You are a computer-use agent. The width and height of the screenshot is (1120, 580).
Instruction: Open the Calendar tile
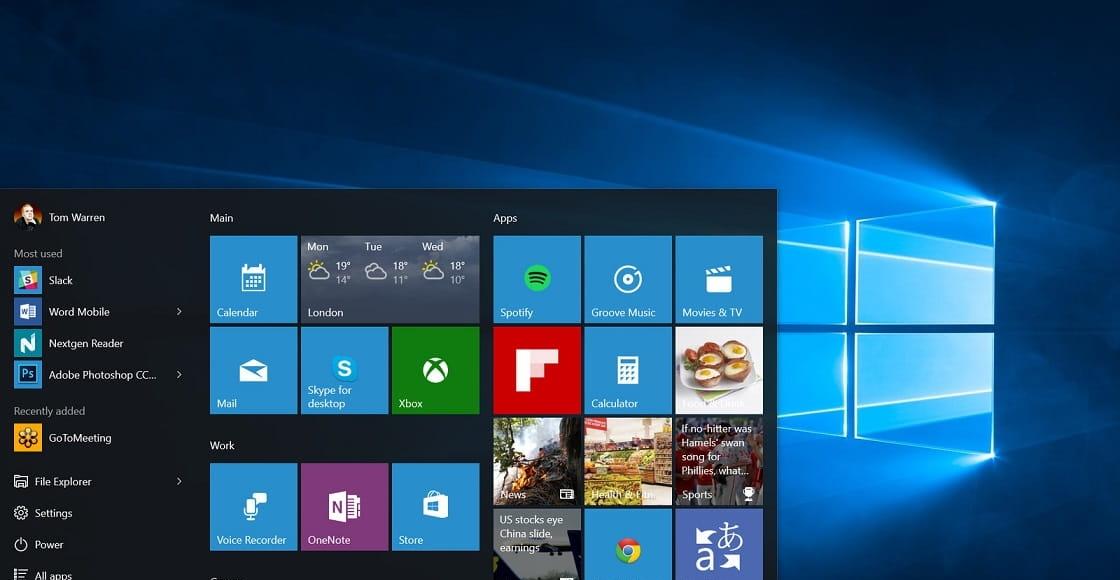(x=254, y=279)
